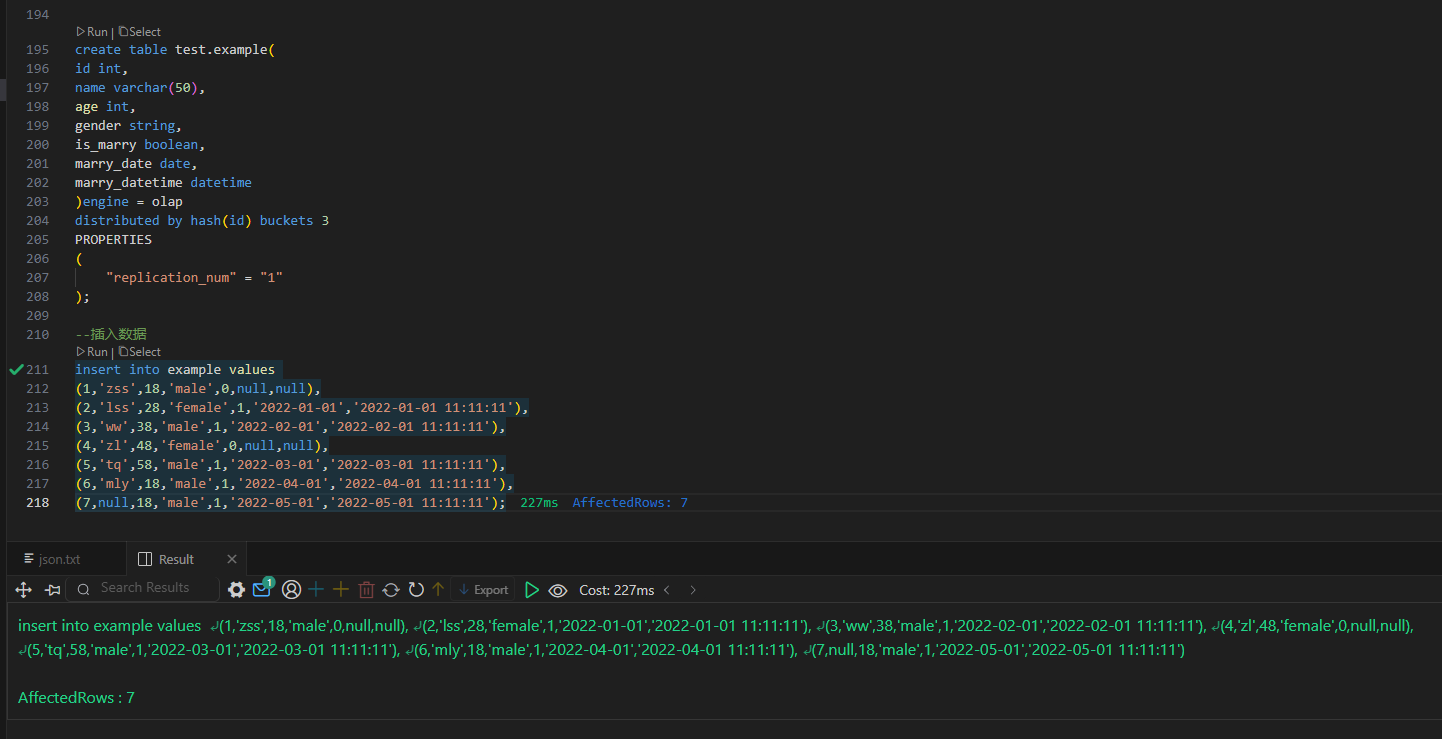Go to previous result page arrow
1442x739 pixels.
click(667, 590)
